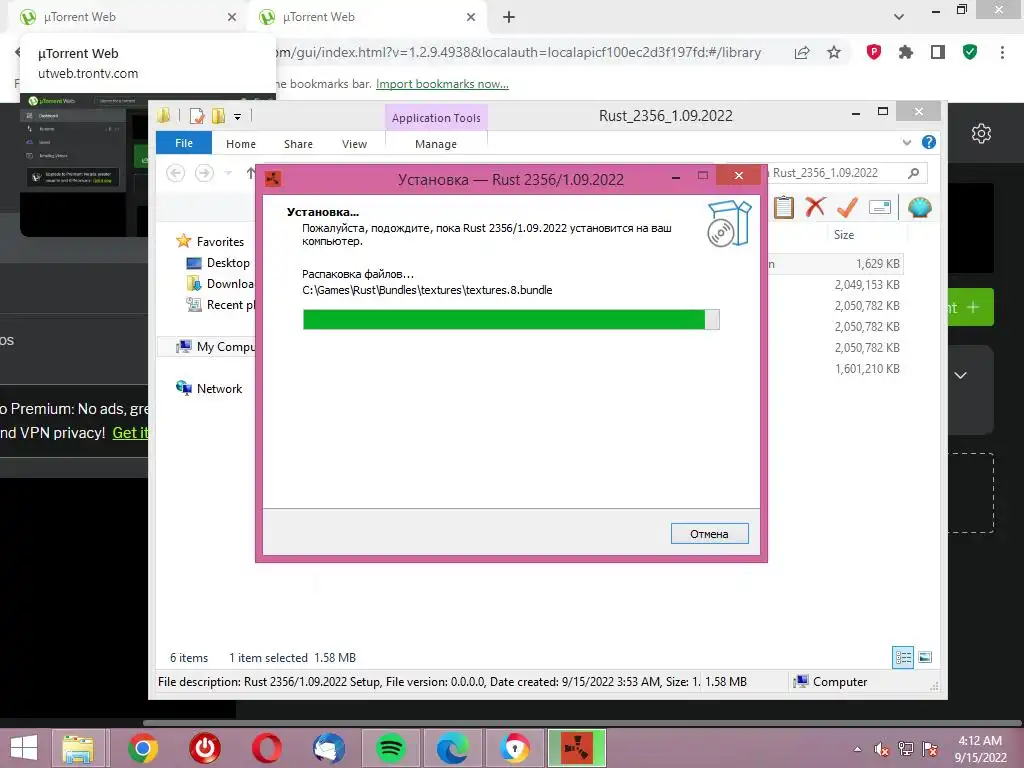This screenshot has width=1024, height=768.
Task: Select the 1,601,210 KB file row
Action: pos(835,369)
